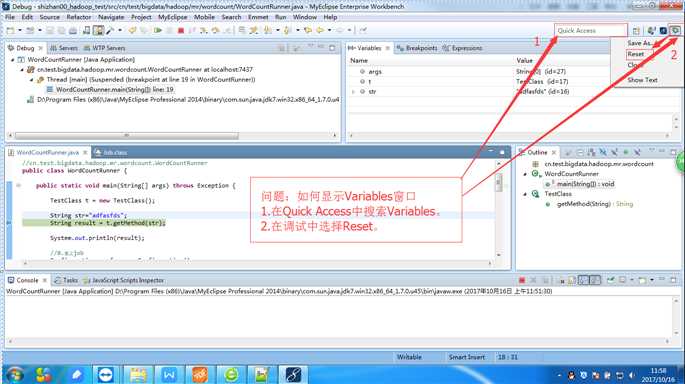Screen dimensions: 685x384
Task: Switch to the Tasks tab
Action: point(66,280)
